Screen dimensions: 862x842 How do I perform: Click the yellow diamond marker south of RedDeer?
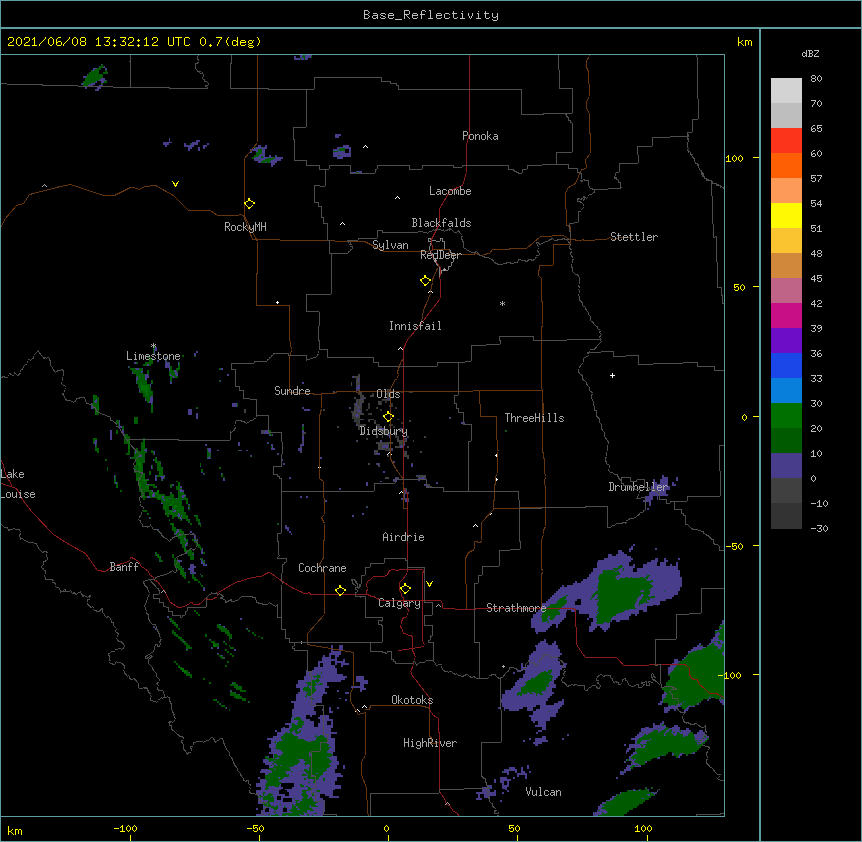(x=426, y=281)
